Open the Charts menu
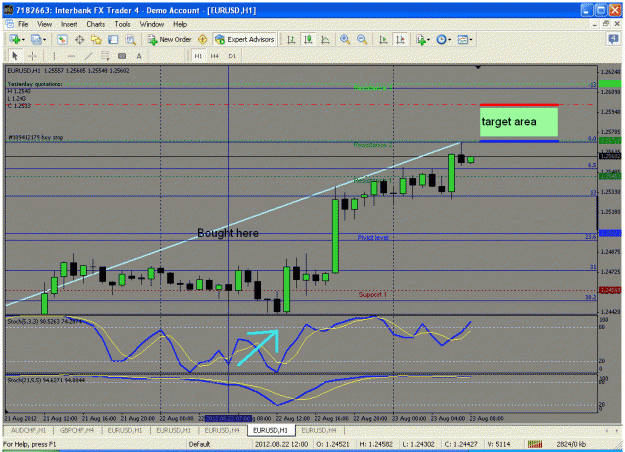Screen dimensions: 625x452 tap(96, 24)
